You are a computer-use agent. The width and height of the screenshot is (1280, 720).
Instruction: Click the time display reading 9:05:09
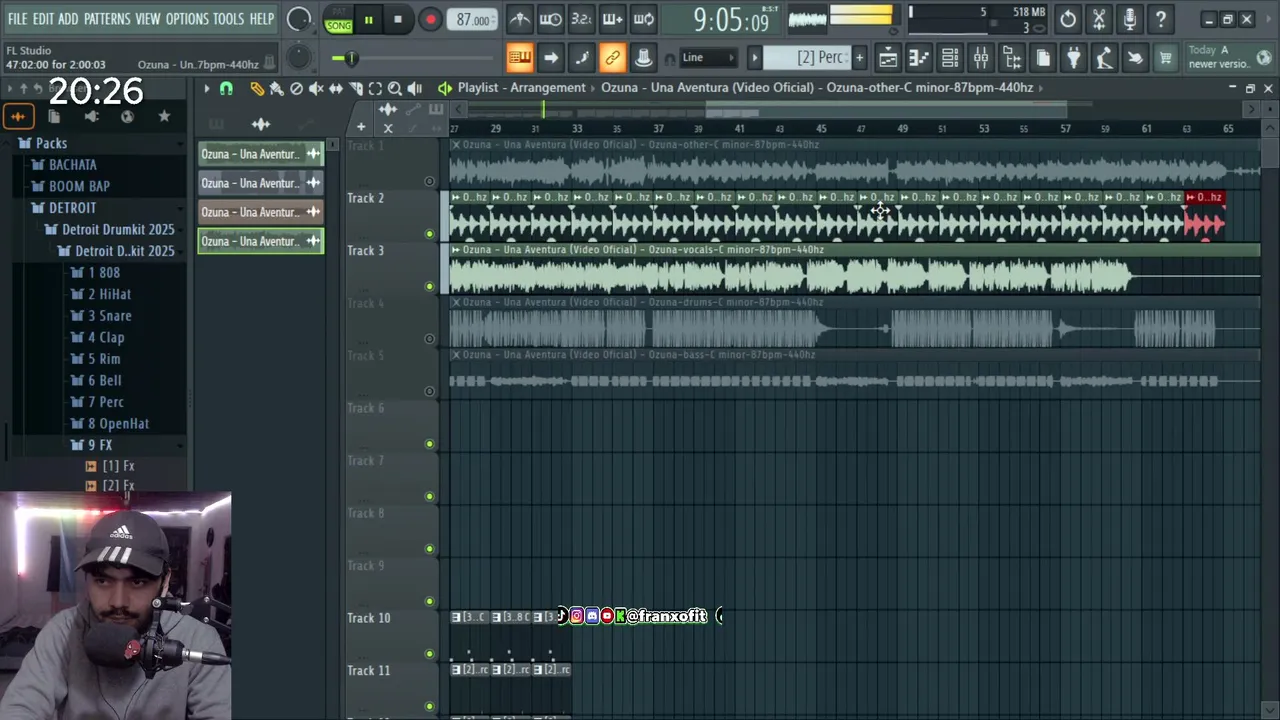[x=731, y=20]
